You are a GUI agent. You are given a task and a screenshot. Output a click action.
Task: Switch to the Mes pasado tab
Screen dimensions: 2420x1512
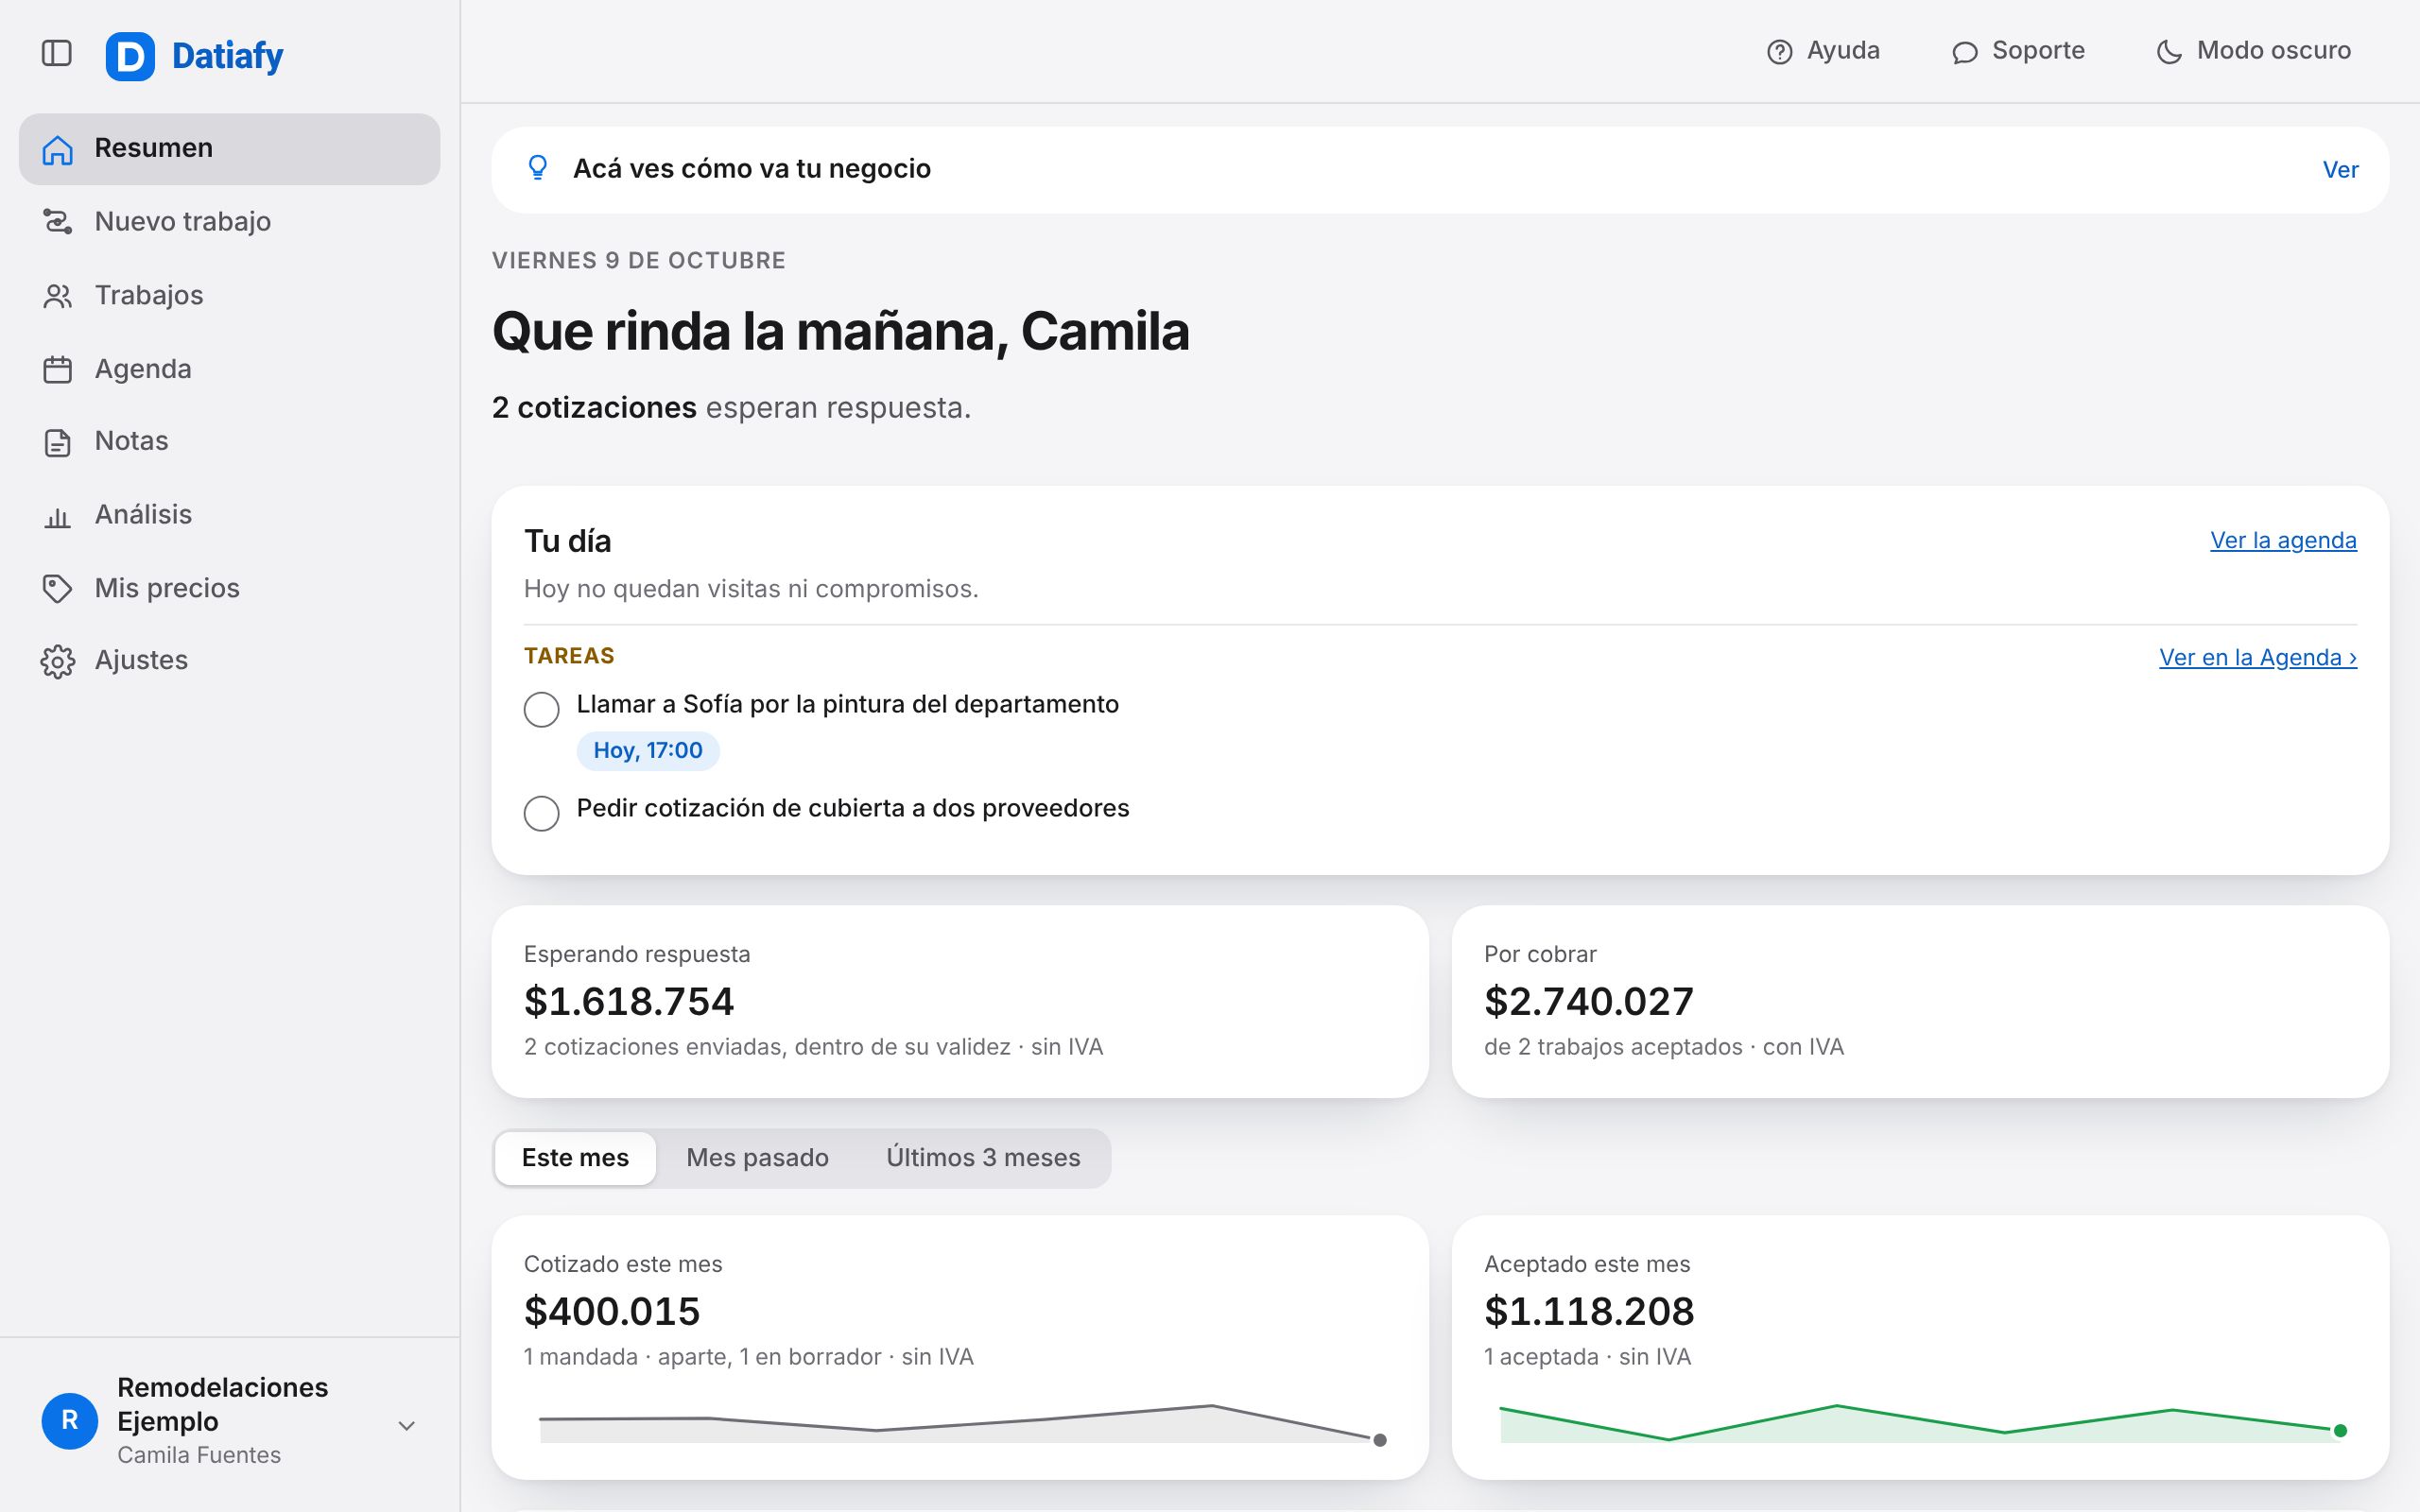pos(757,1158)
